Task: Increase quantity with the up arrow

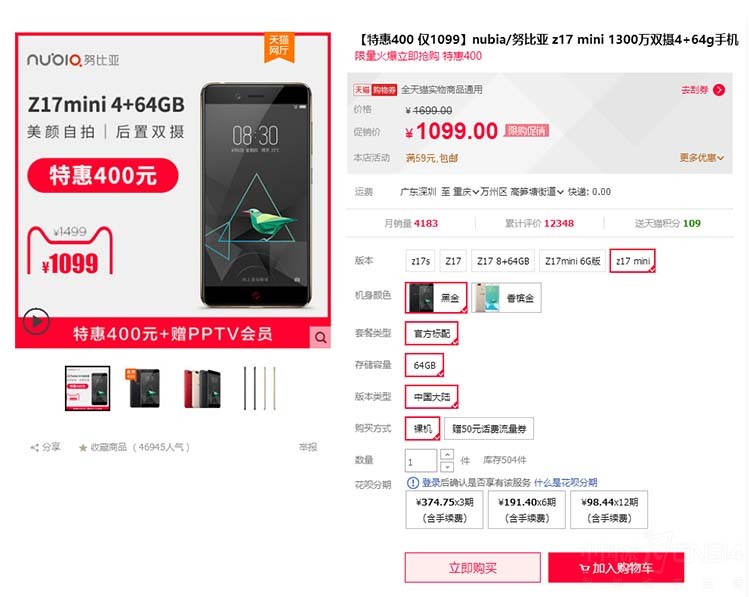Action: pos(447,454)
